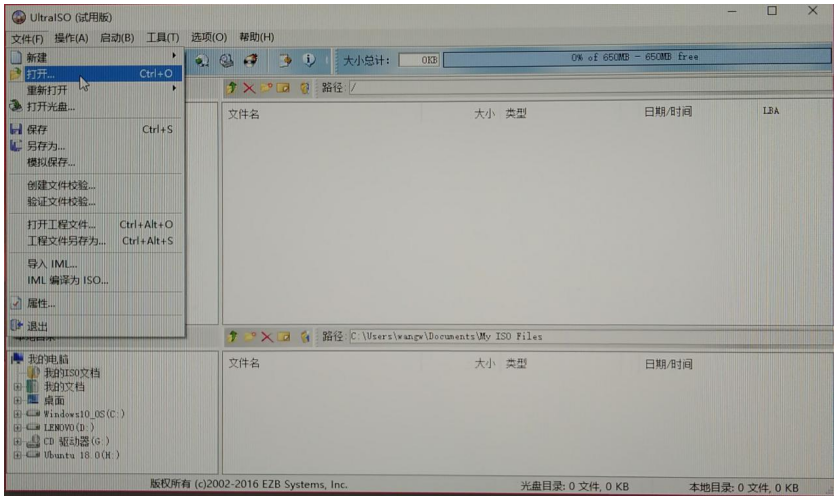Expand the CD 驱动器(G:) node

pyautogui.click(x=17, y=441)
